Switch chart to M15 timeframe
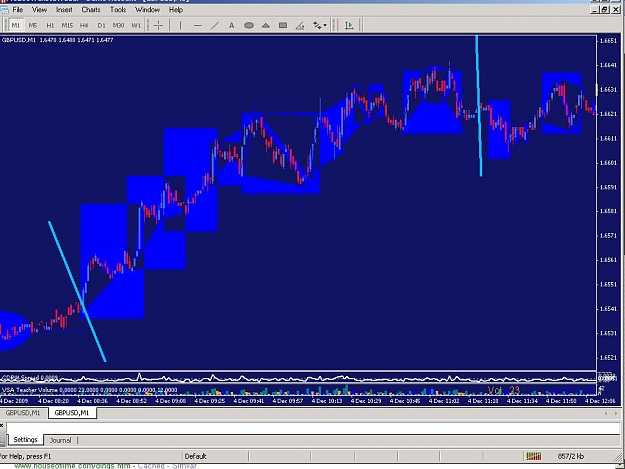Image resolution: width=625 pixels, height=469 pixels. click(67, 26)
